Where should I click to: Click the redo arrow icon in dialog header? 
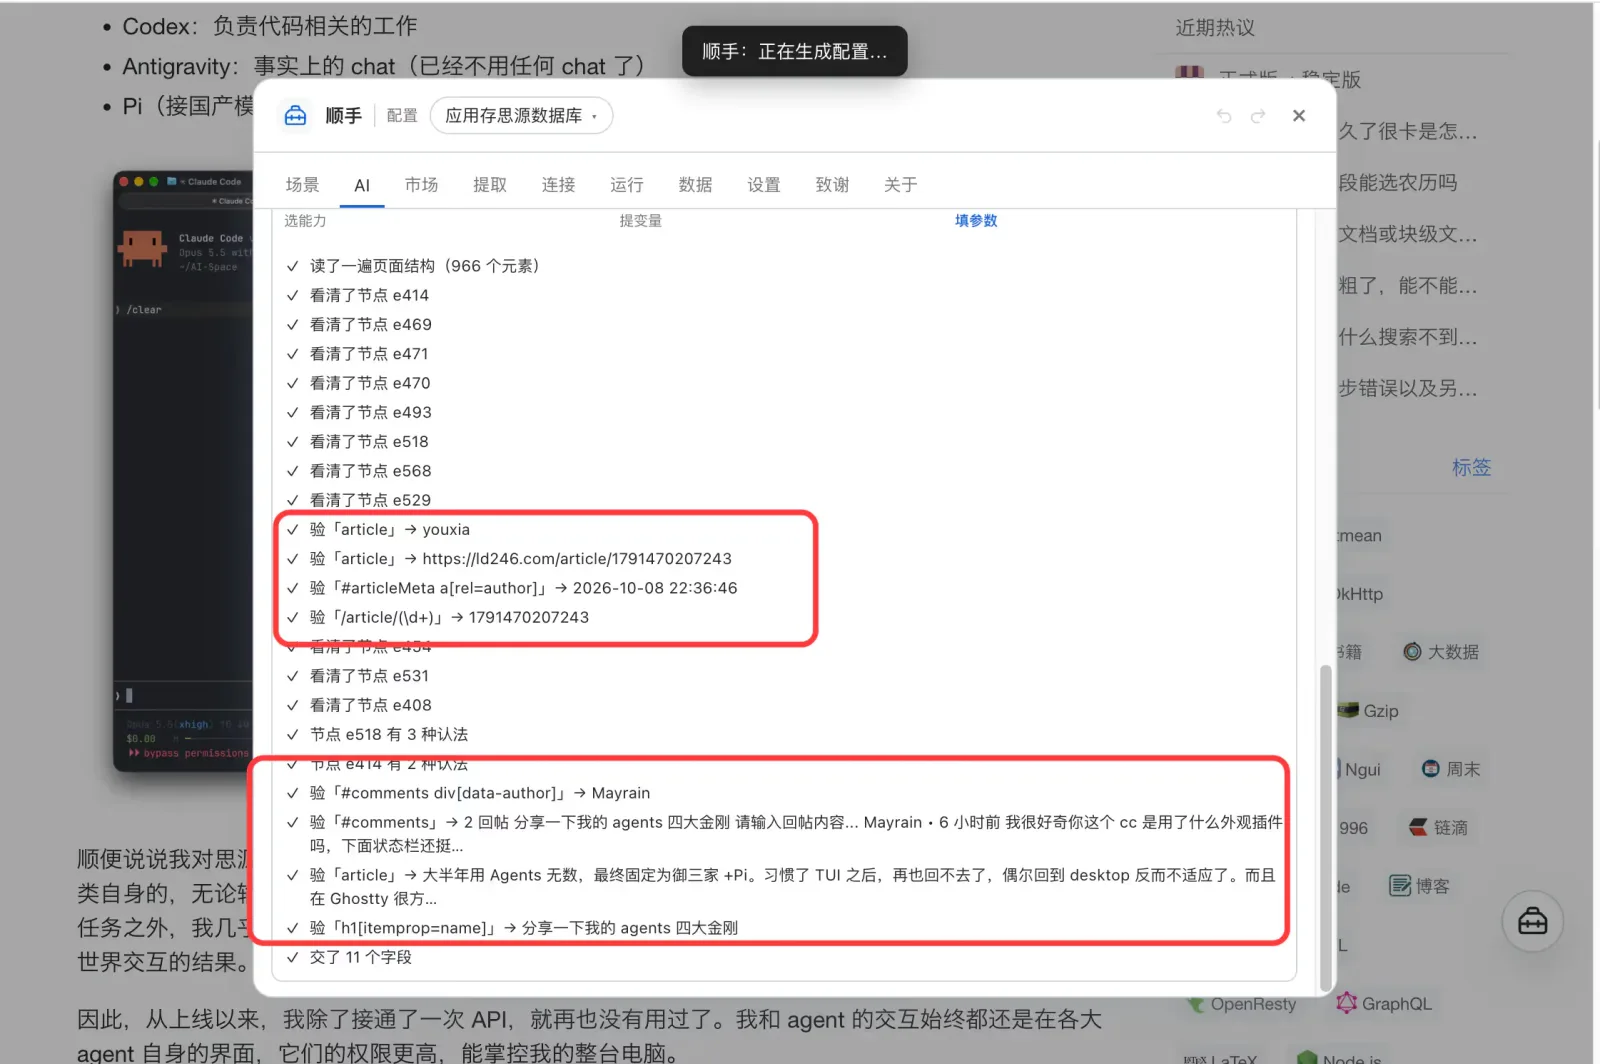1258,116
